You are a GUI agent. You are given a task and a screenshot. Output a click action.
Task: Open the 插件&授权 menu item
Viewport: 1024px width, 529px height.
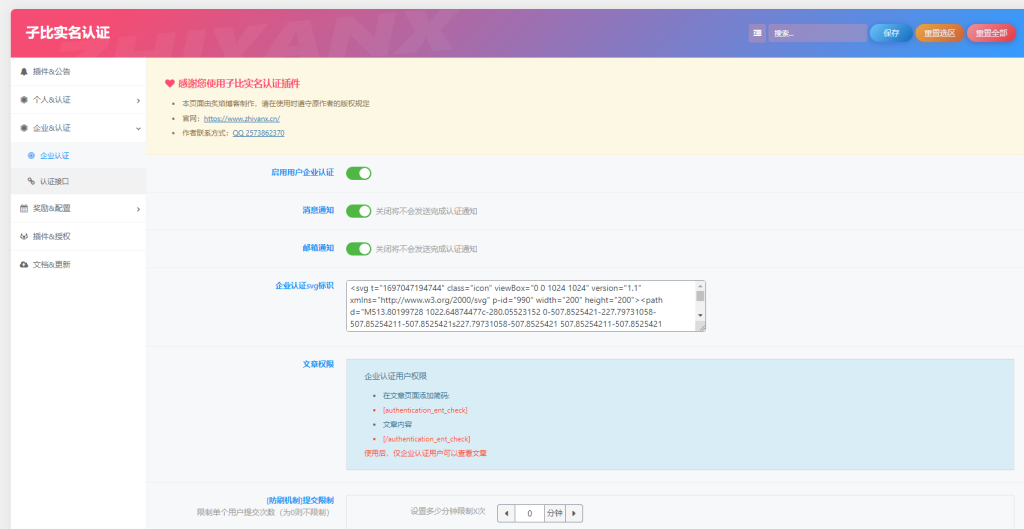click(78, 236)
